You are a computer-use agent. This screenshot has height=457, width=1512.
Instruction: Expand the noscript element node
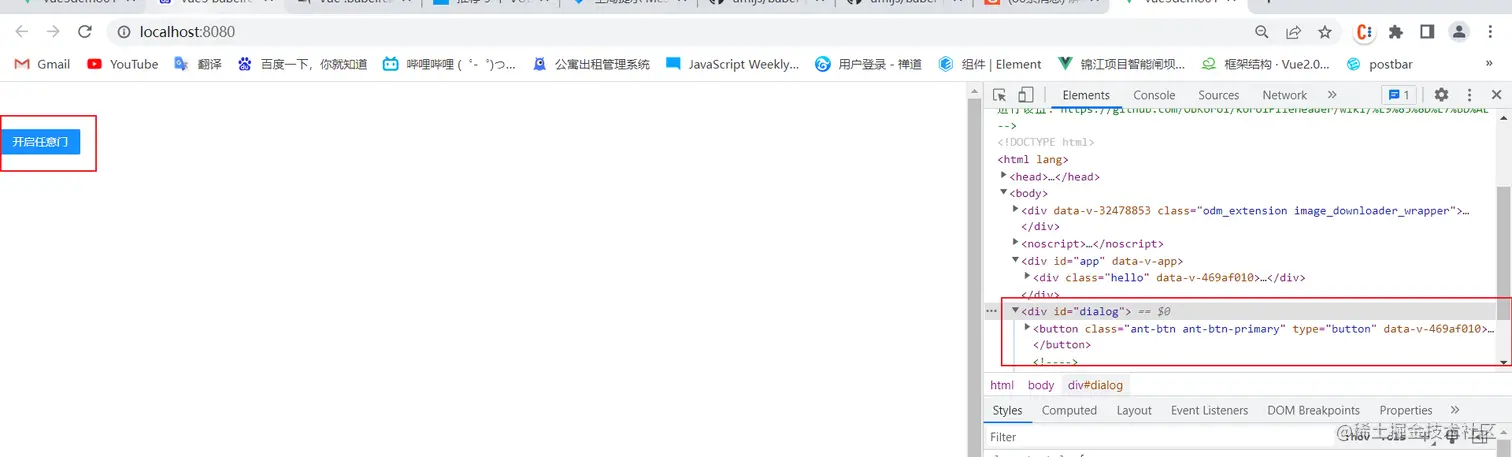click(1016, 243)
